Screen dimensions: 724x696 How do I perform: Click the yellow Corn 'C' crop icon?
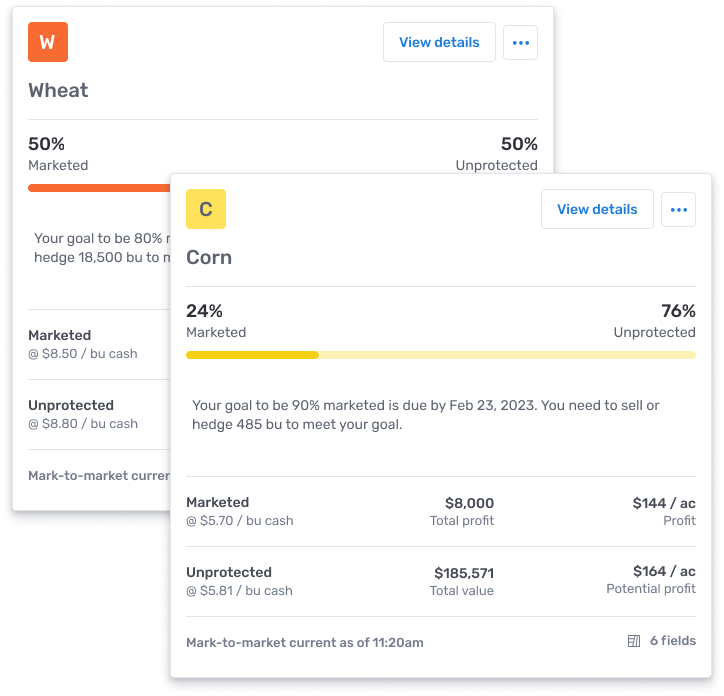tap(206, 209)
